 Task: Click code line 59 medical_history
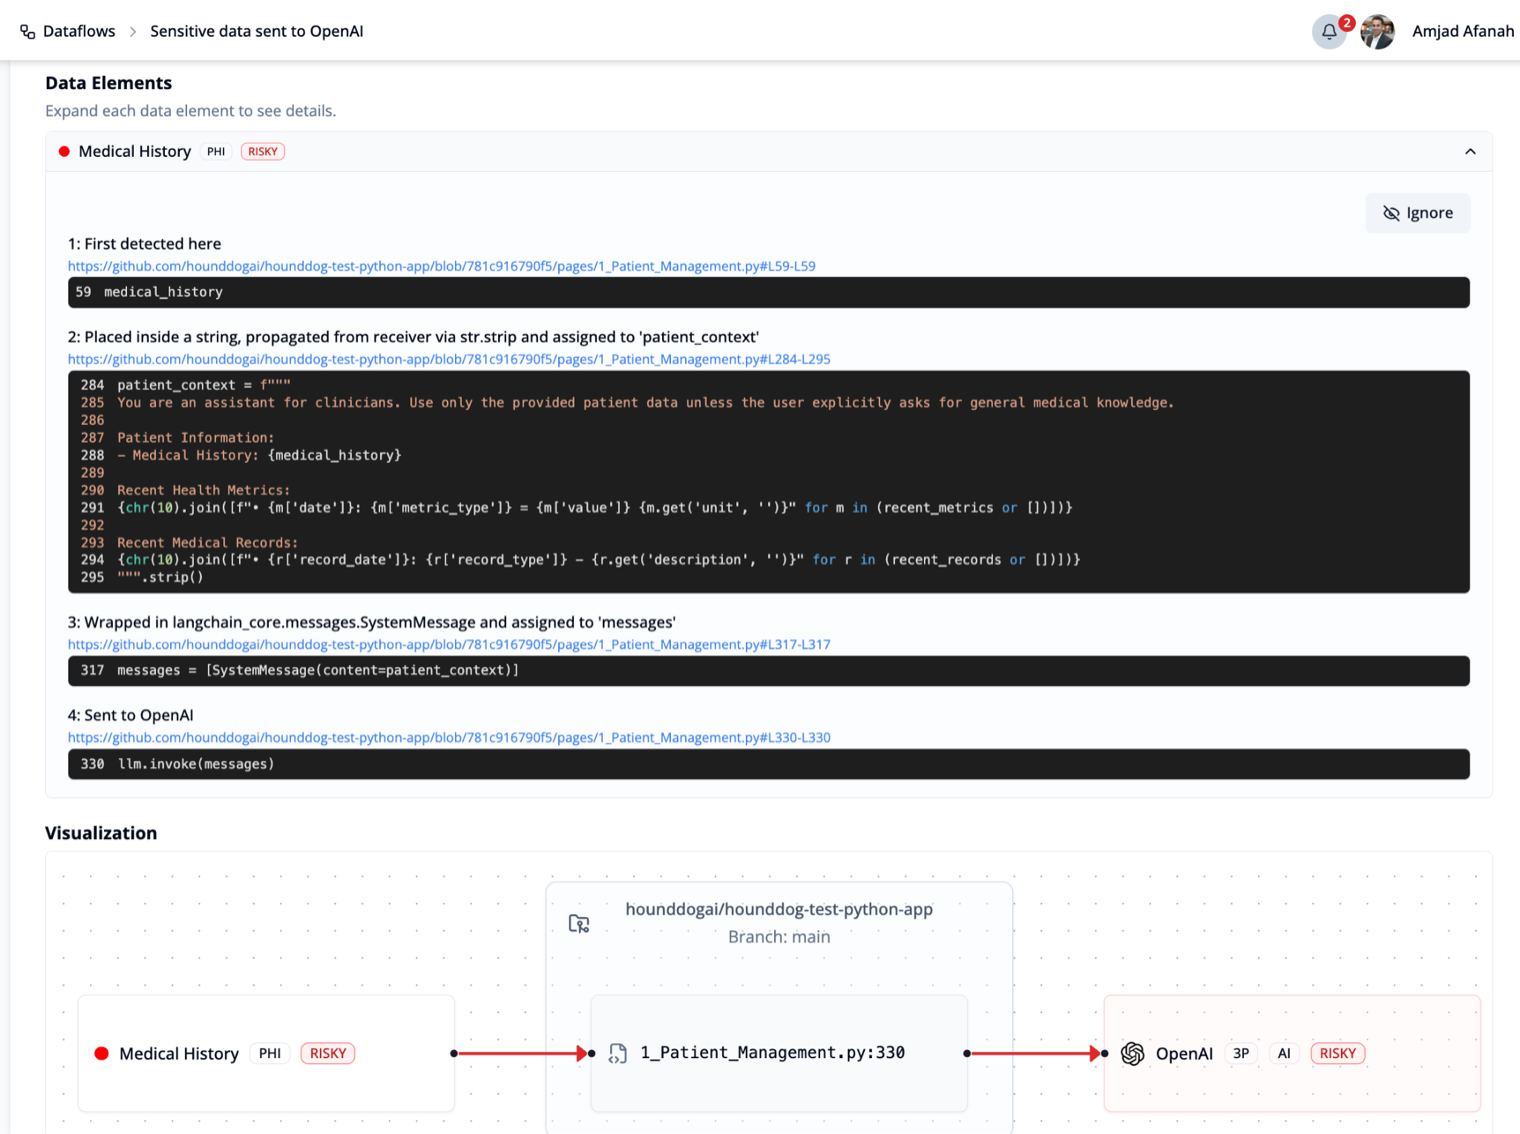pyautogui.click(x=769, y=292)
